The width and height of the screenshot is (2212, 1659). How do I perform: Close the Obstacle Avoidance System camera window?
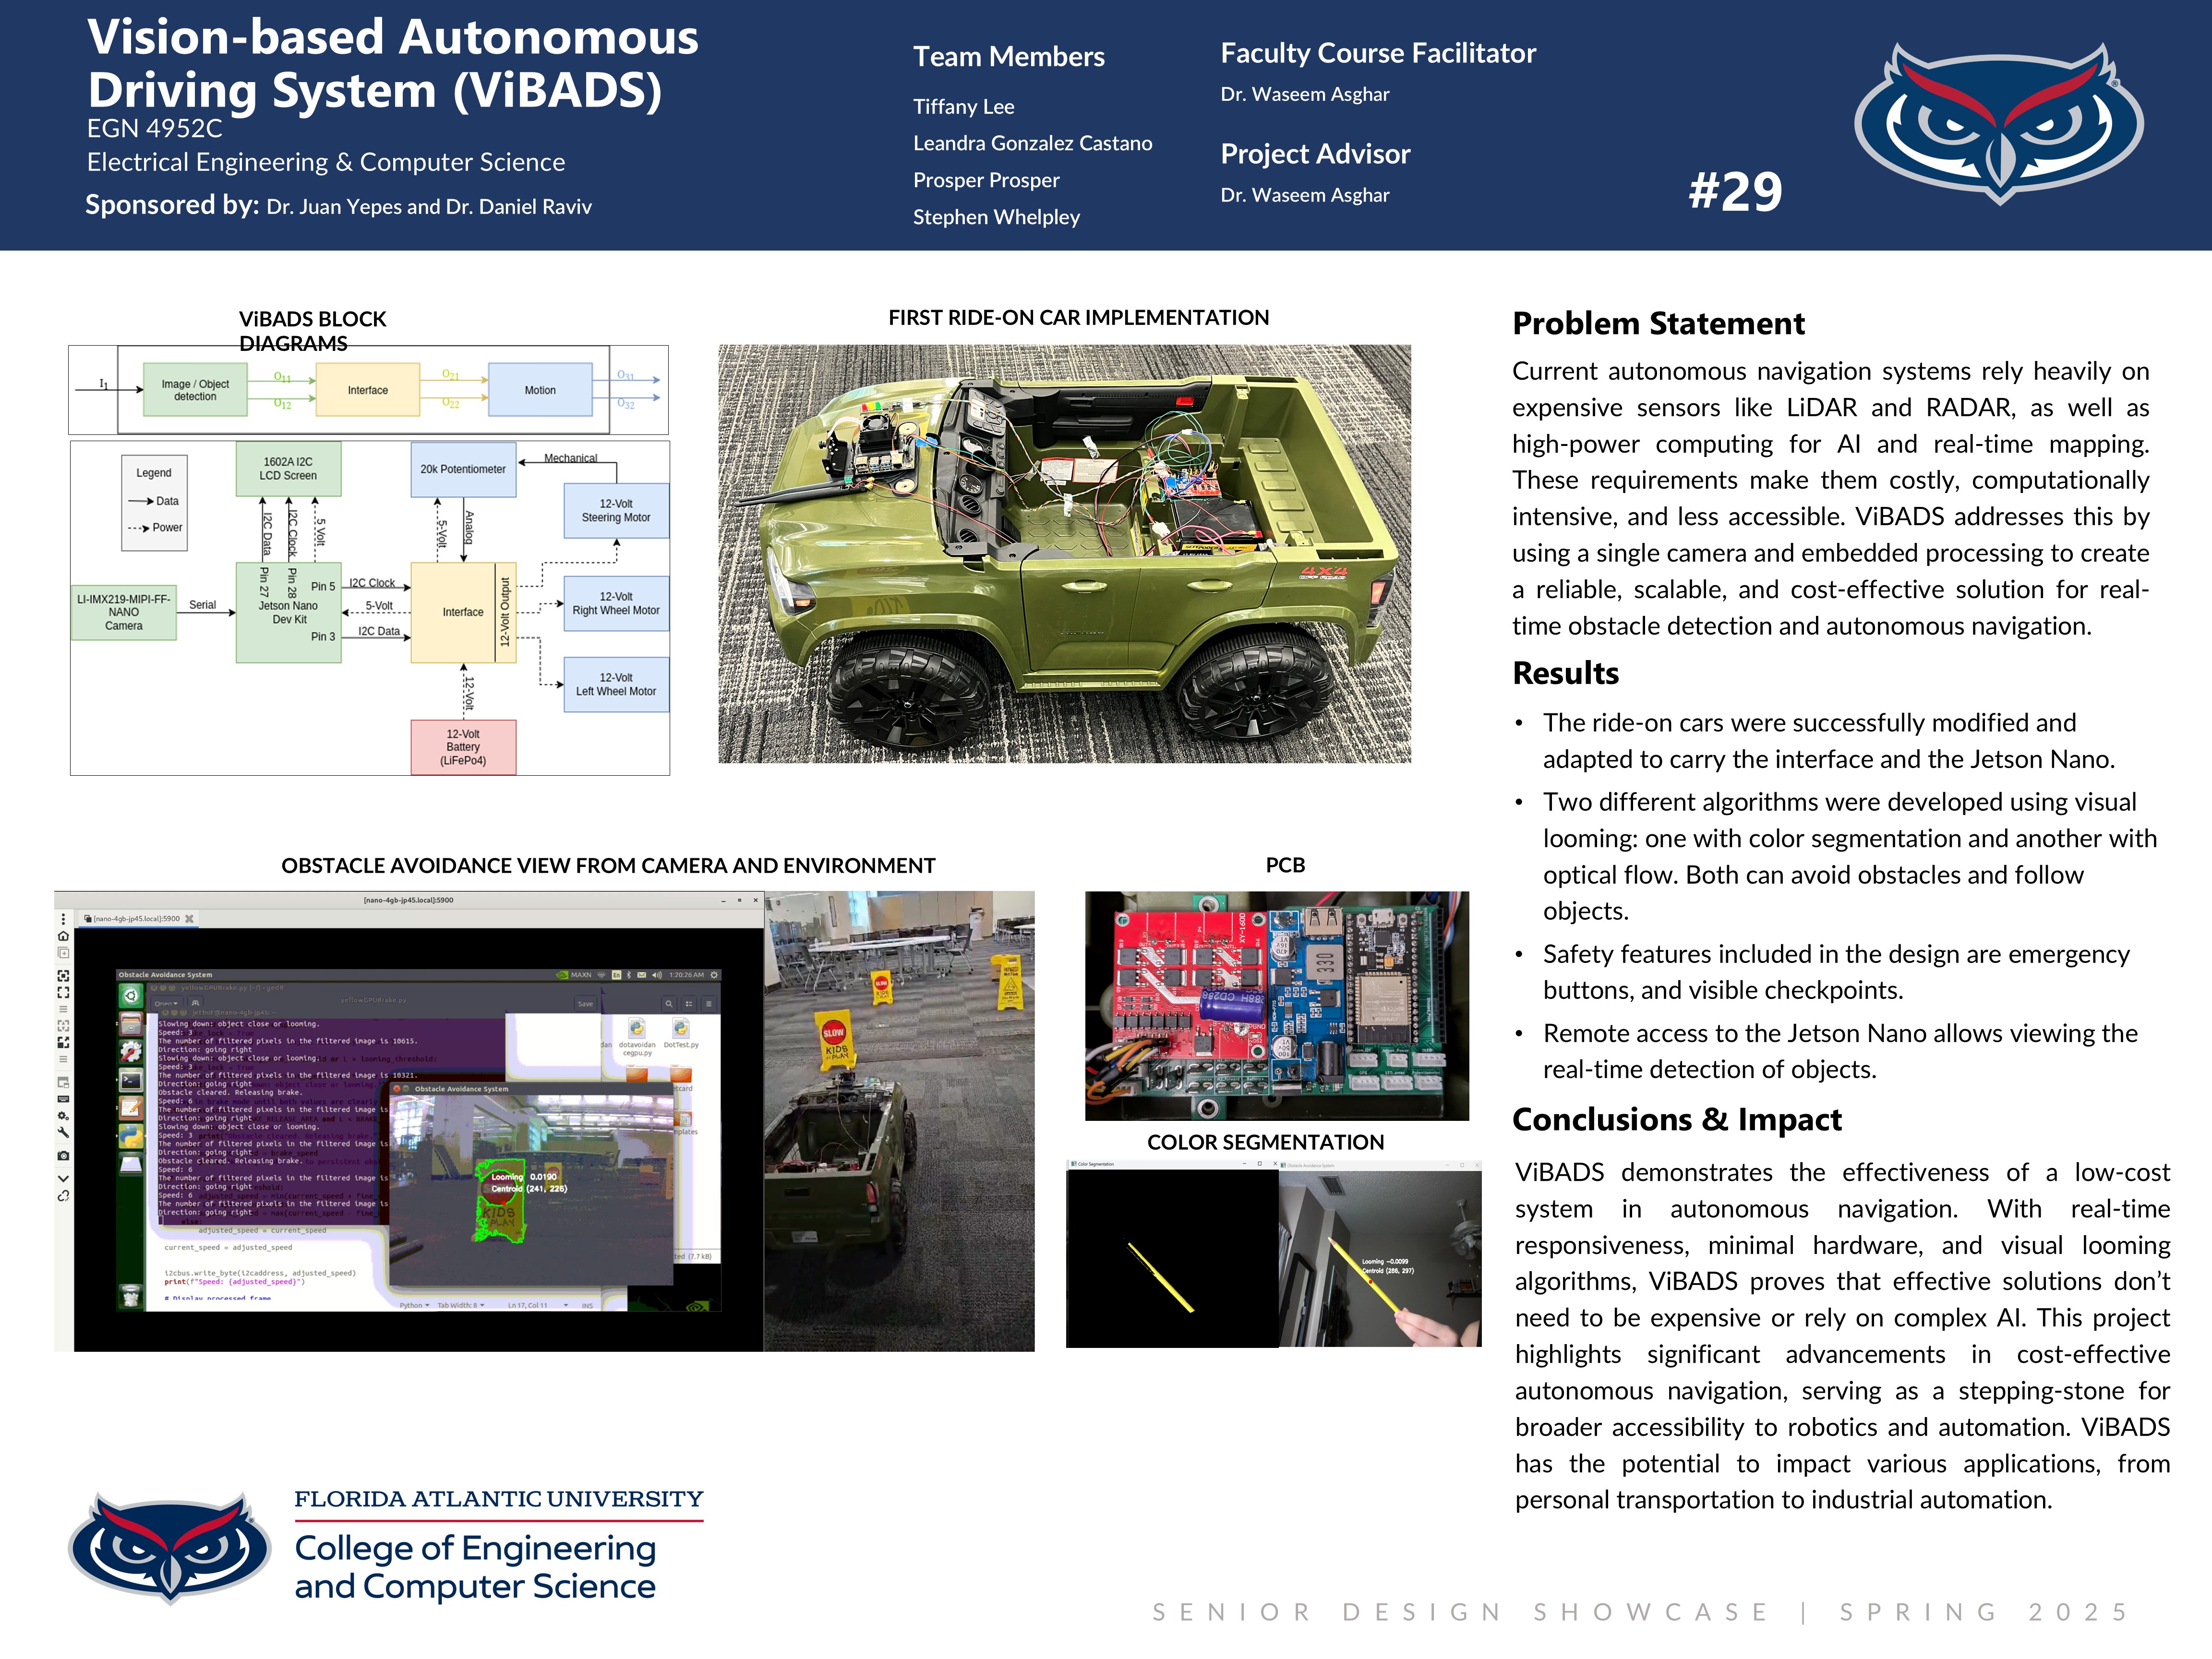click(x=397, y=1089)
